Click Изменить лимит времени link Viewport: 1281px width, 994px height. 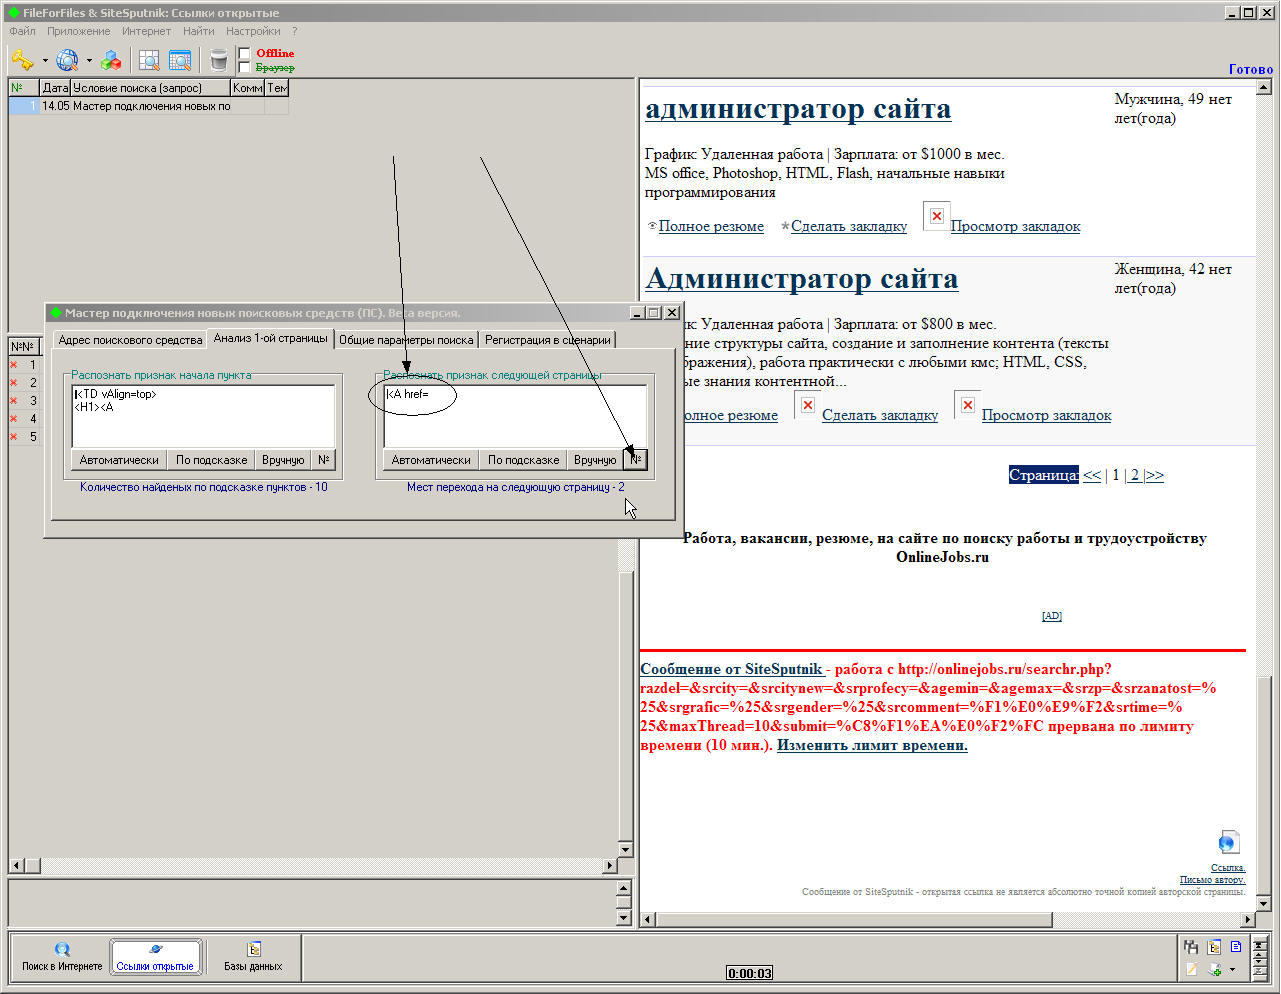[872, 745]
